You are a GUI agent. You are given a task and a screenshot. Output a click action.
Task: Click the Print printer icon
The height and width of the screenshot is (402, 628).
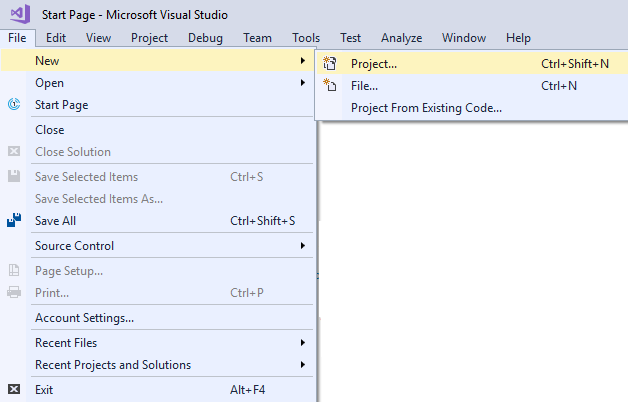[x=14, y=292]
